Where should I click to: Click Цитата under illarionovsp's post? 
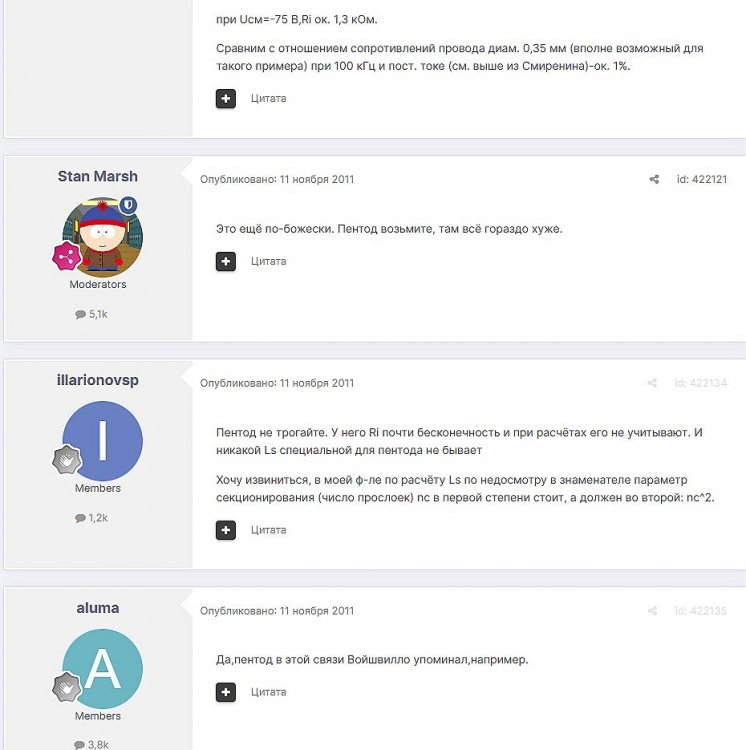click(x=269, y=530)
